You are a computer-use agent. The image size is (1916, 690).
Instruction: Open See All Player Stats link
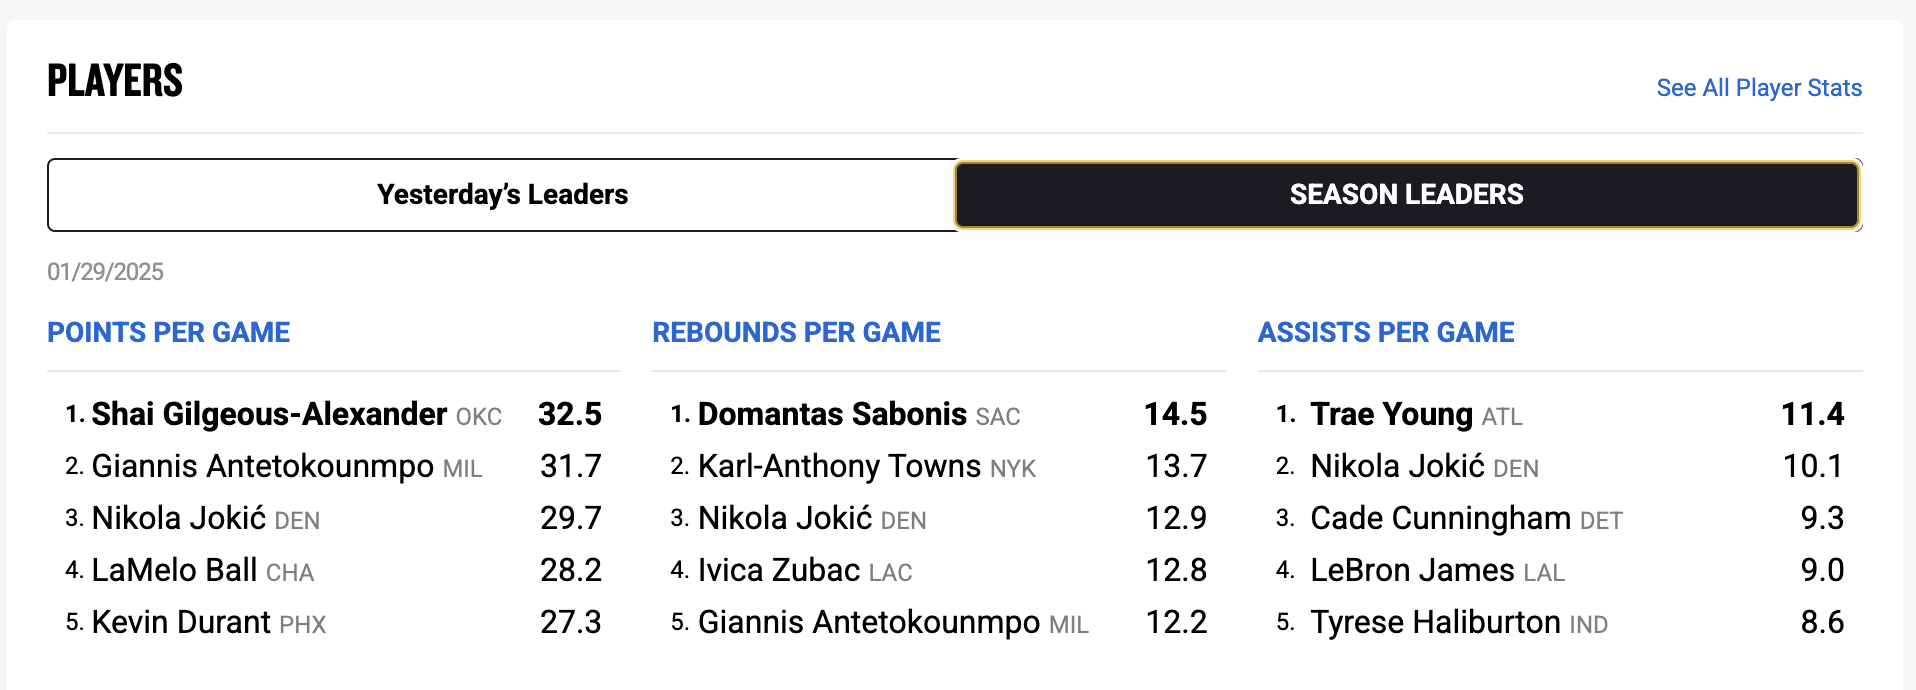pyautogui.click(x=1759, y=88)
